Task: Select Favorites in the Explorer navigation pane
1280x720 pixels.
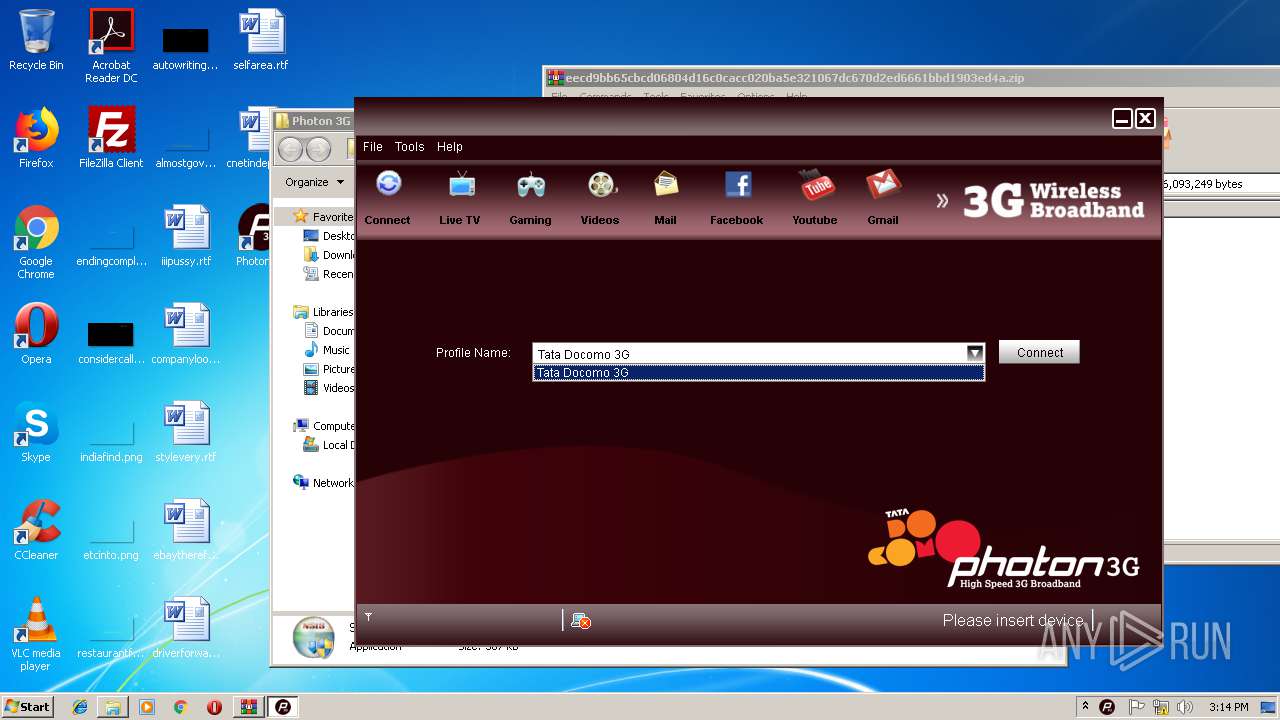Action: click(323, 216)
